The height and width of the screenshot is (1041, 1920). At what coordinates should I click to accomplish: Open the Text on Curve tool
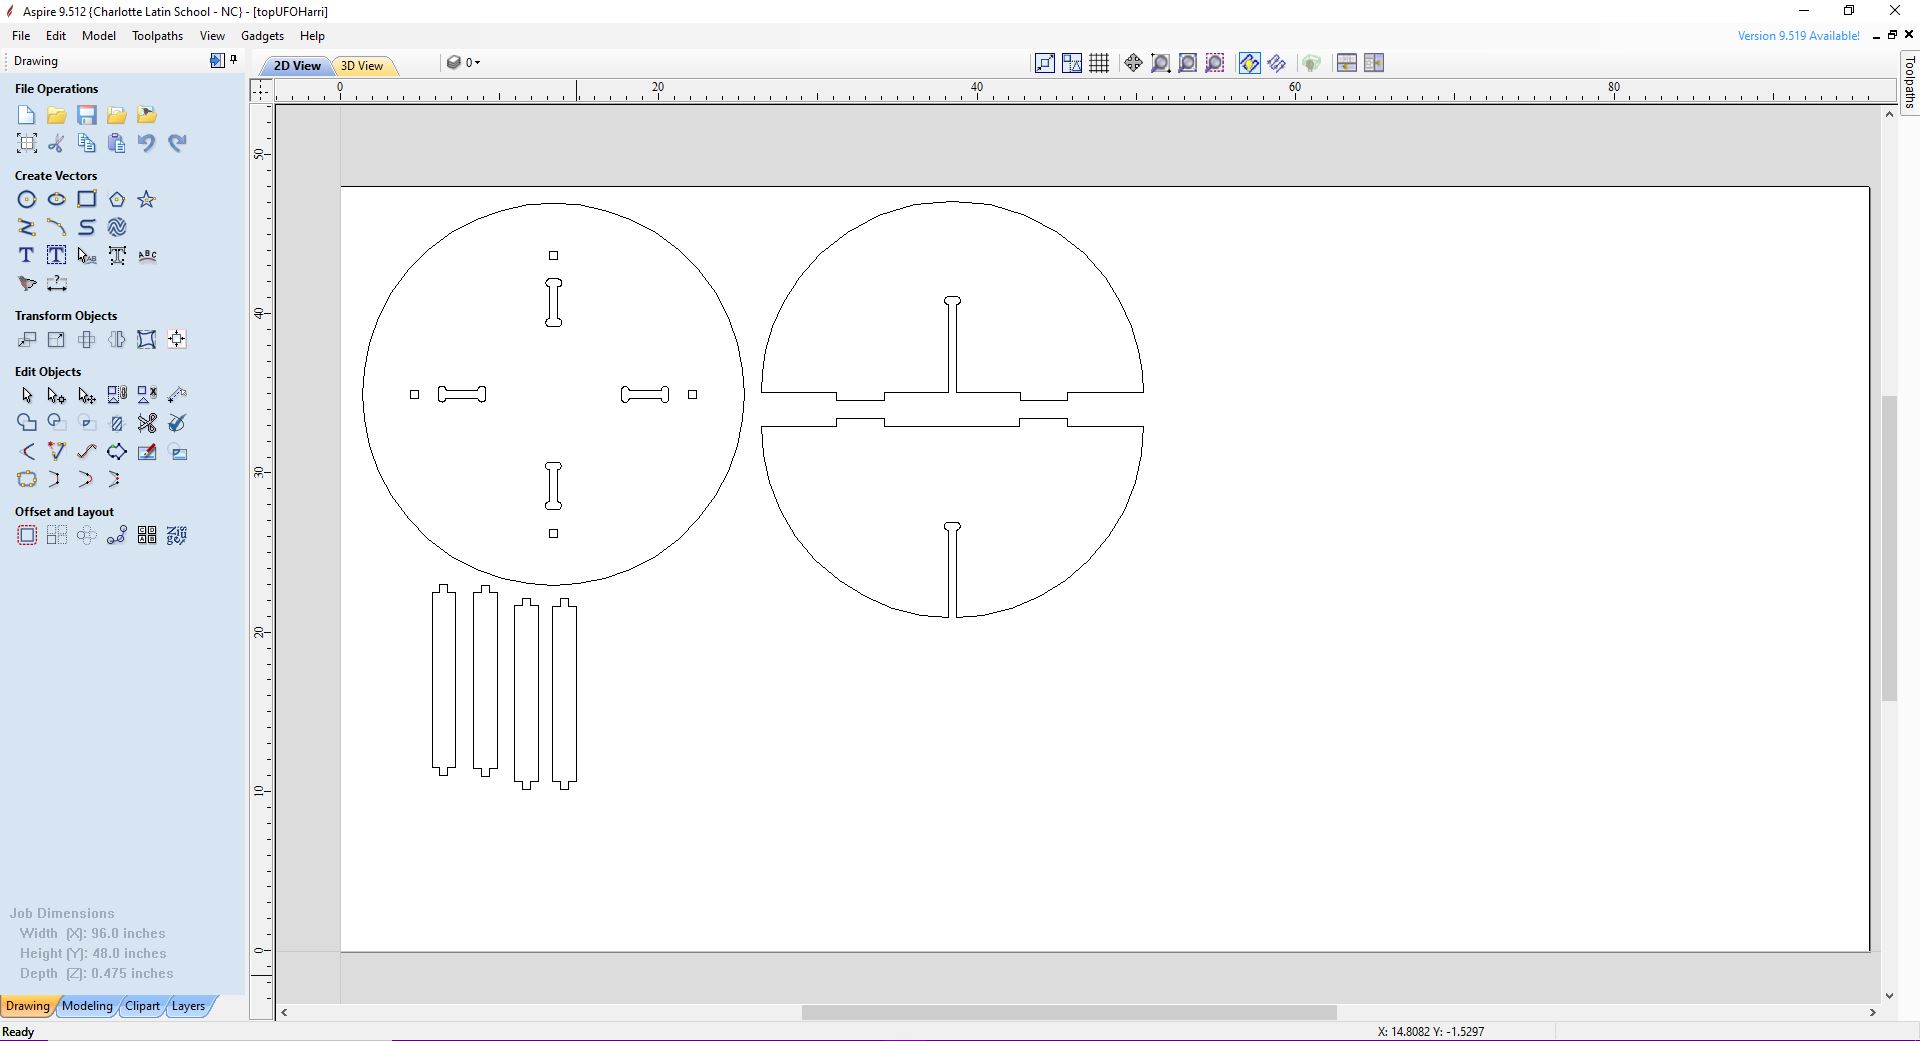click(147, 255)
